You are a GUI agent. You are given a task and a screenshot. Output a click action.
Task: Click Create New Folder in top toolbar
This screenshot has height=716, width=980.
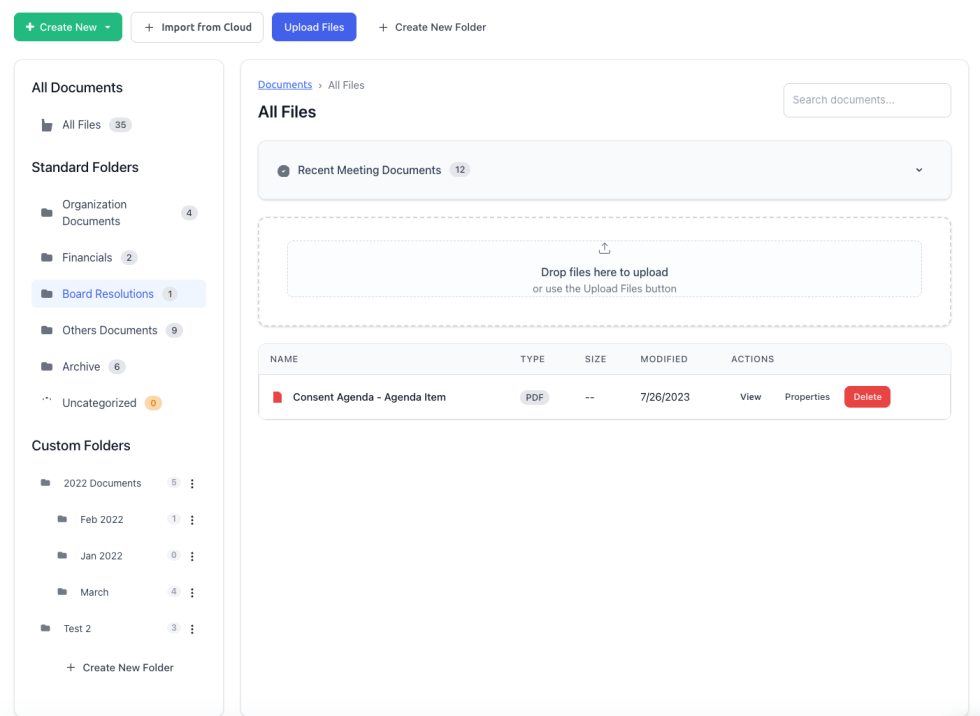[432, 27]
